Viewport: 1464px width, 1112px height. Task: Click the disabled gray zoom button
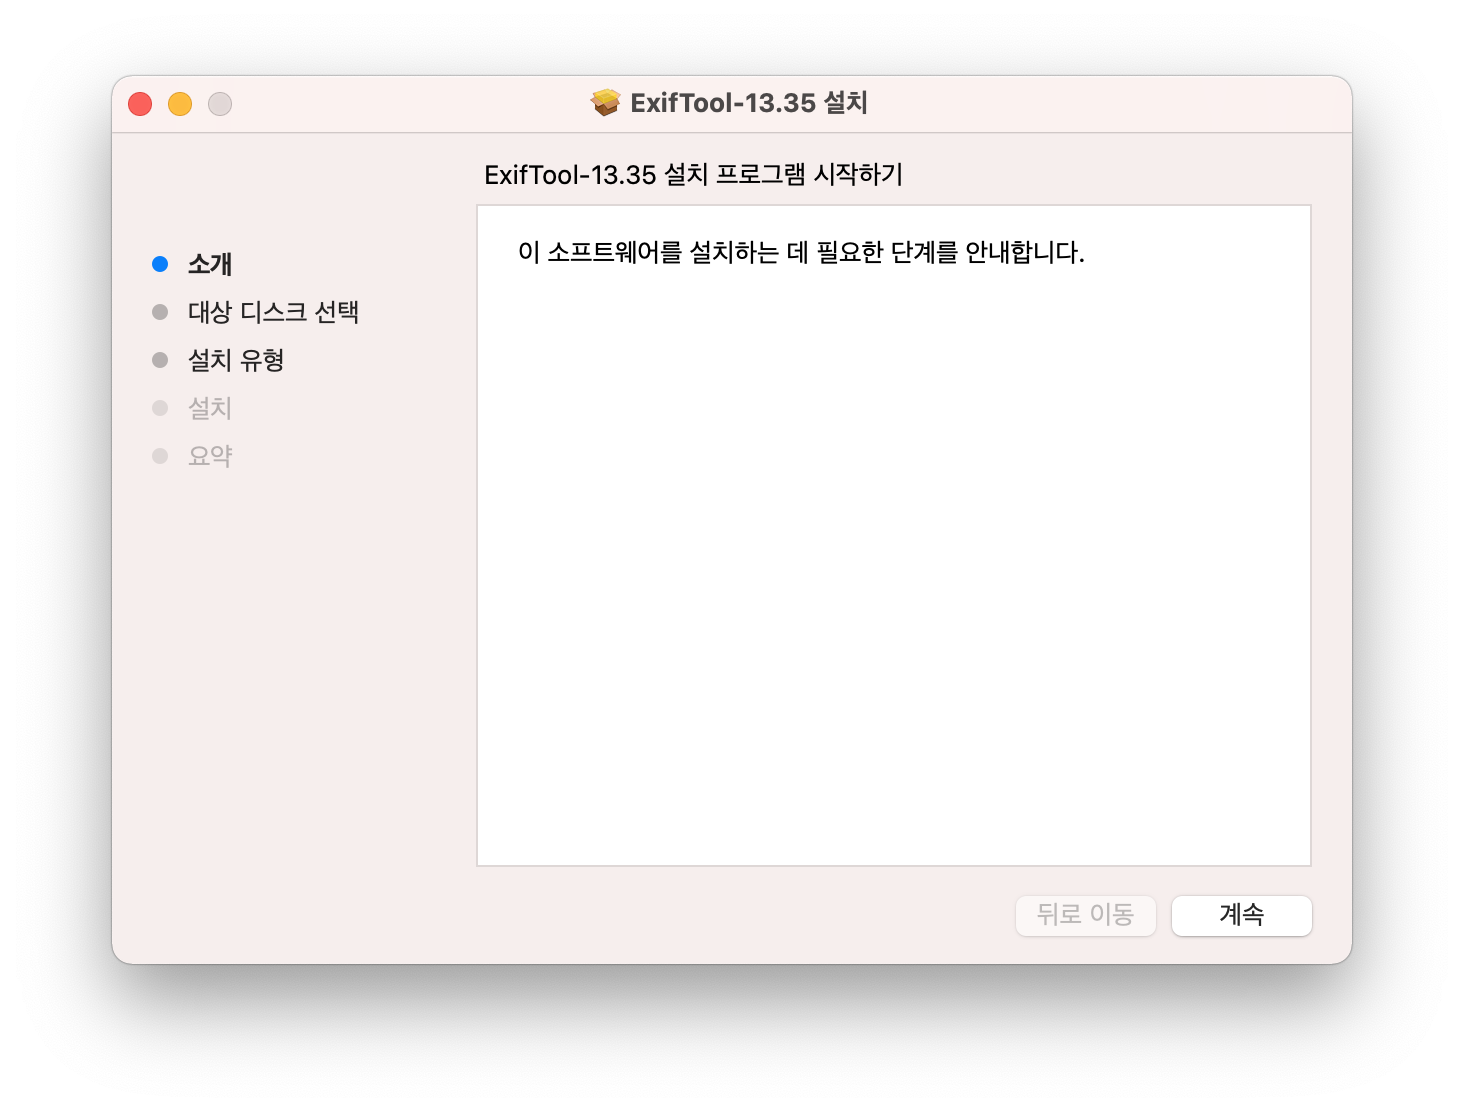(x=220, y=104)
